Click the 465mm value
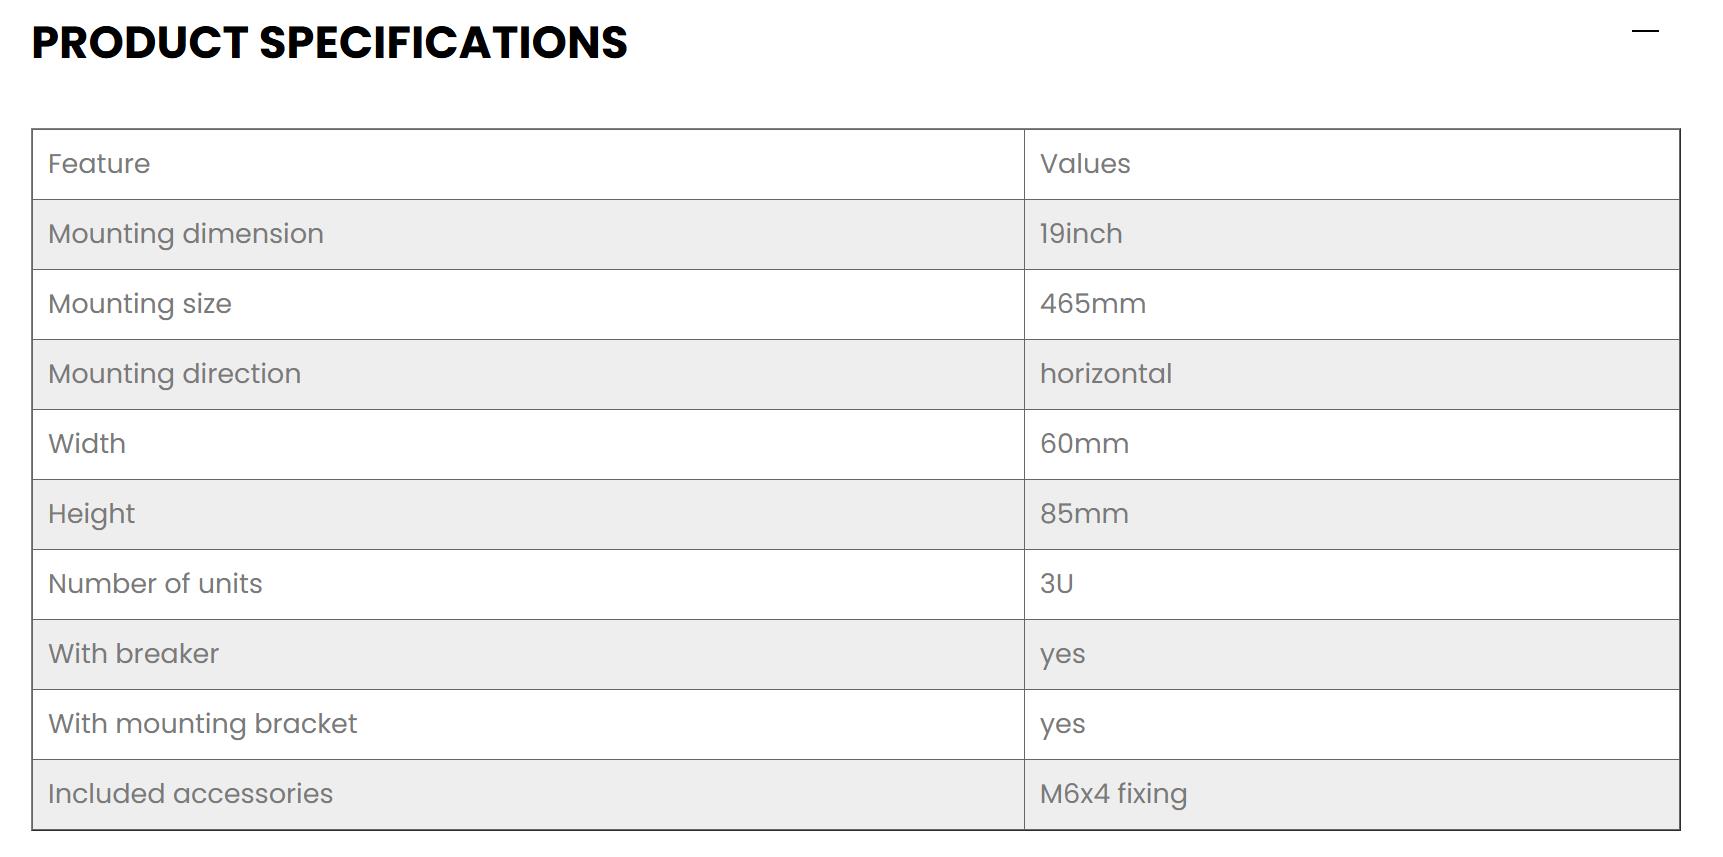The image size is (1723, 857). click(1093, 304)
